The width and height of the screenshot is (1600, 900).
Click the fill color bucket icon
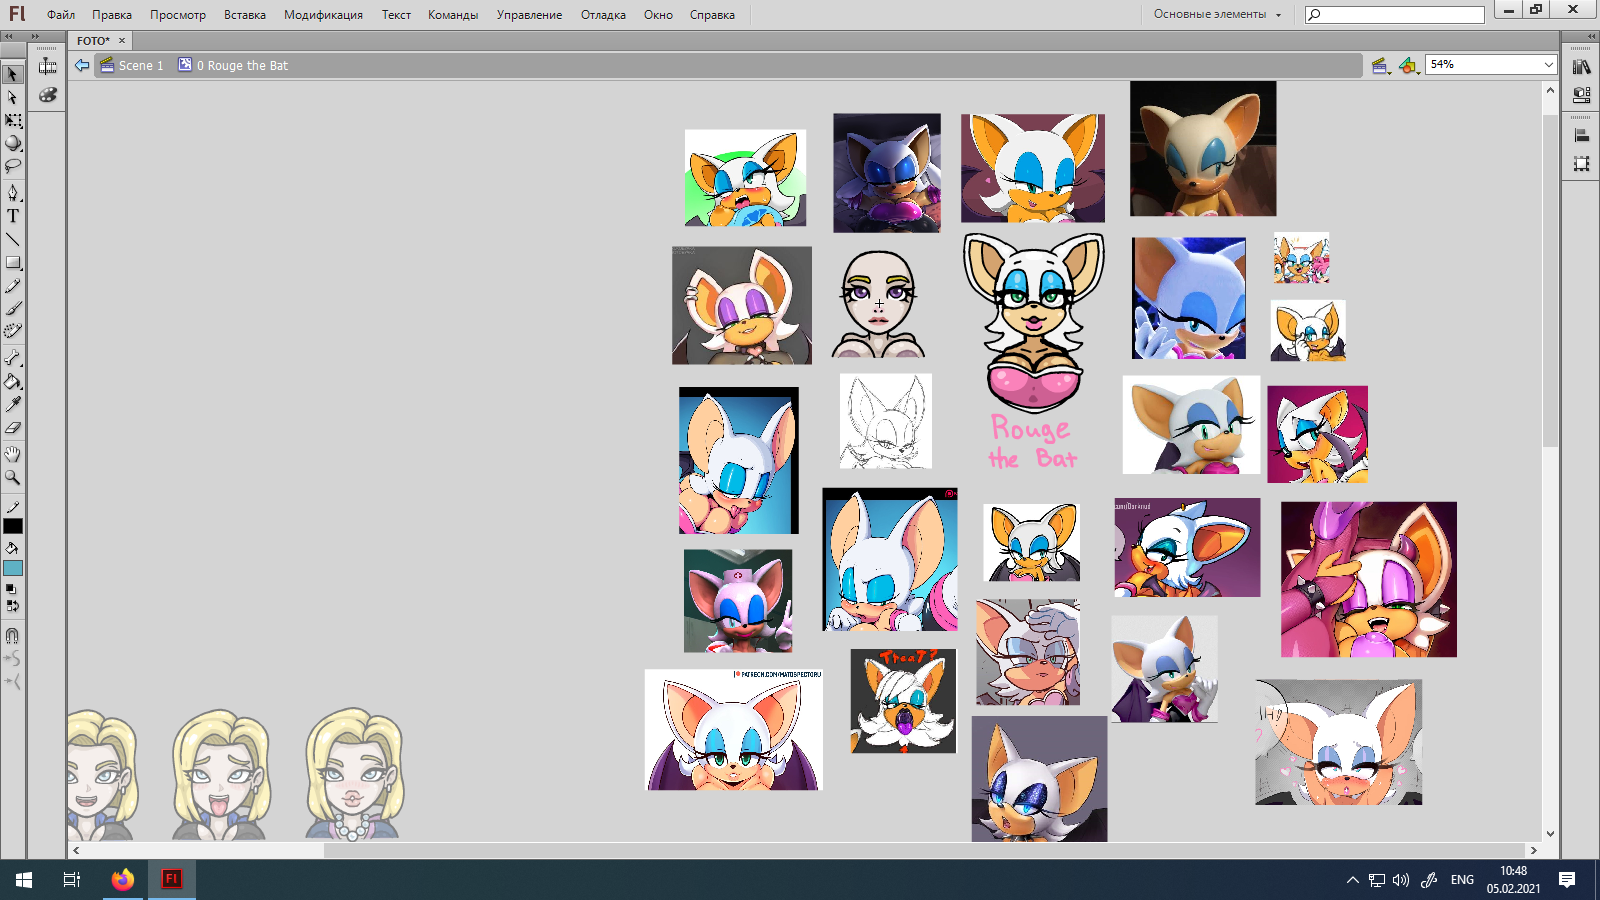click(13, 549)
